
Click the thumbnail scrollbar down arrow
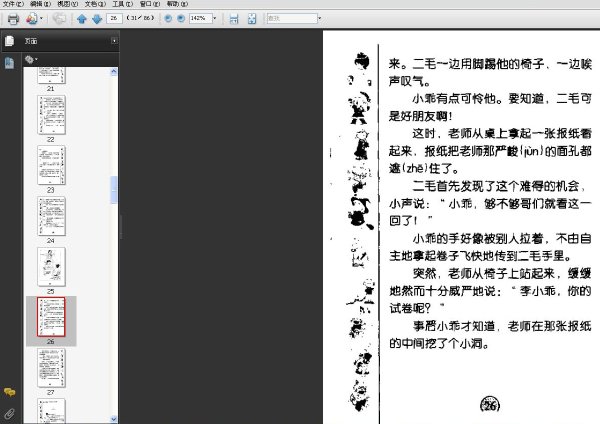[114, 419]
